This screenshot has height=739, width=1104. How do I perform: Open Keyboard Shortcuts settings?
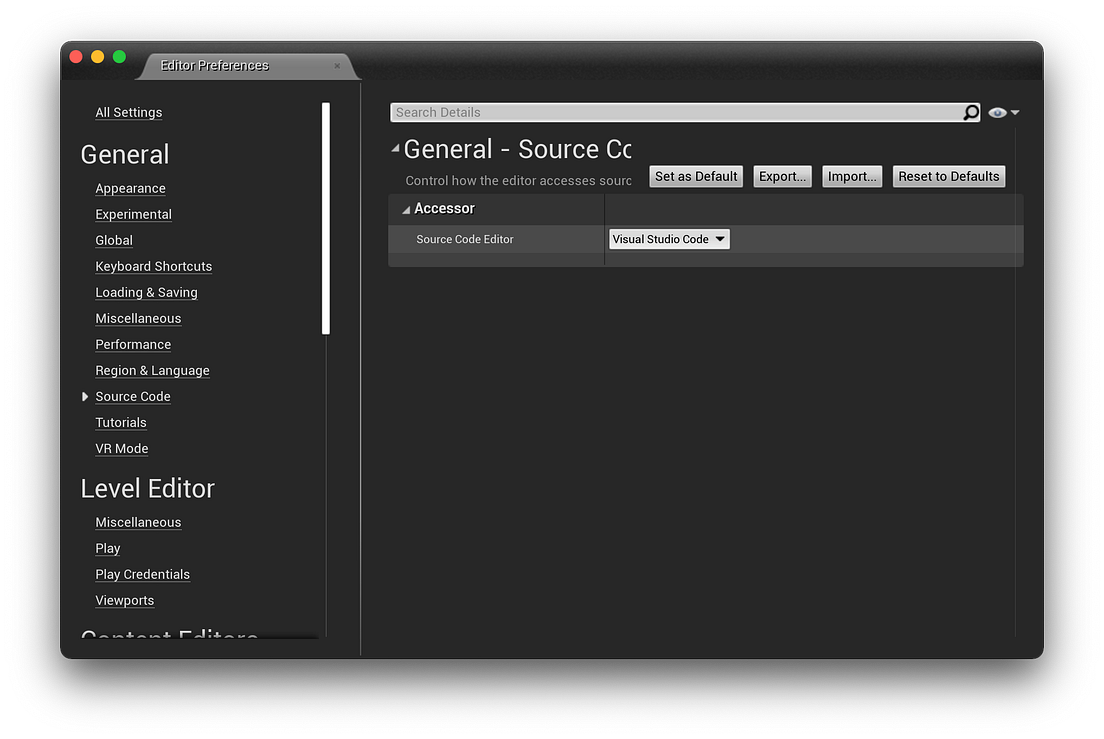153,266
